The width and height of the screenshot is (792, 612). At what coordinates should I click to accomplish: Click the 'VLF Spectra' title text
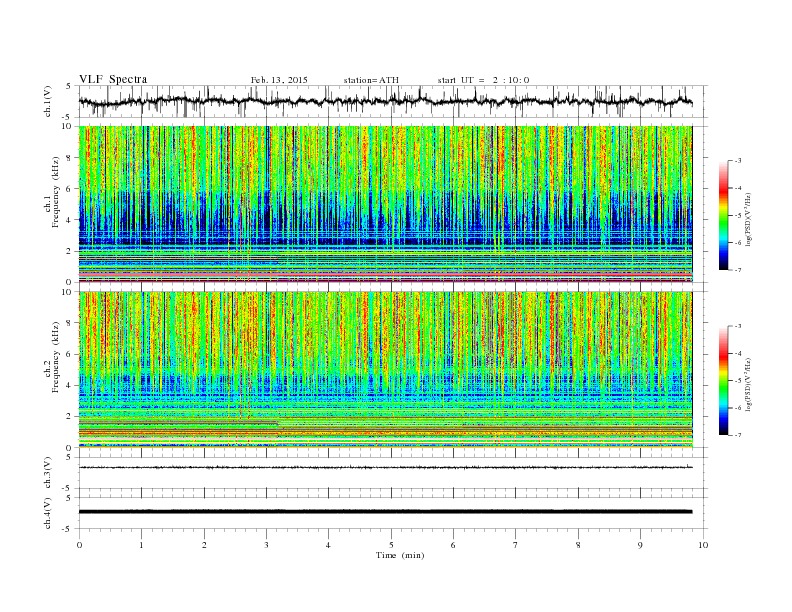(x=113, y=79)
